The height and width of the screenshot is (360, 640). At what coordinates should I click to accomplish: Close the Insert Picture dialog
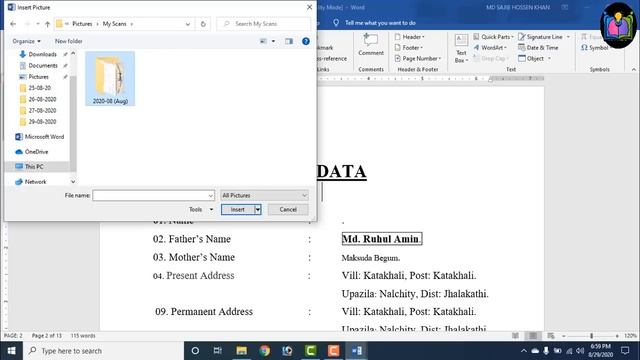click(309, 7)
